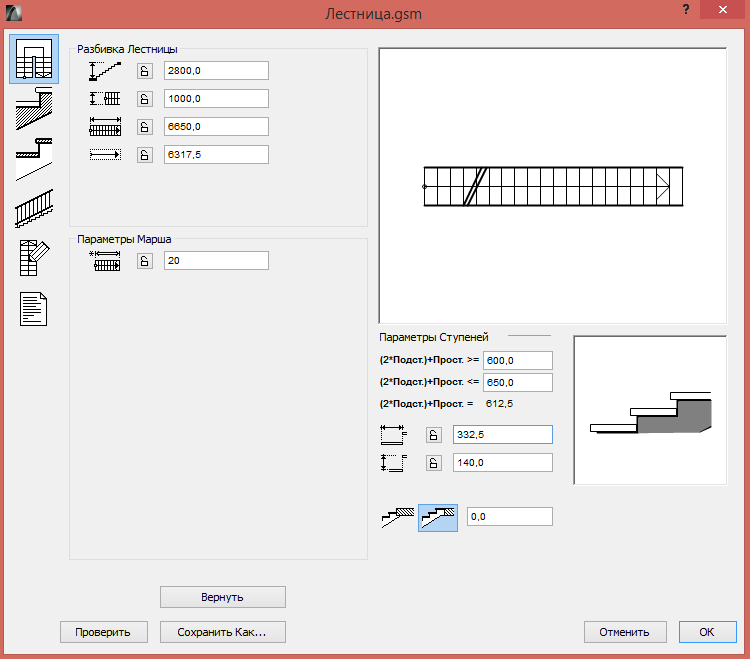The width and height of the screenshot is (750, 659).
Task: Open the railing settings page
Action: pyautogui.click(x=34, y=209)
